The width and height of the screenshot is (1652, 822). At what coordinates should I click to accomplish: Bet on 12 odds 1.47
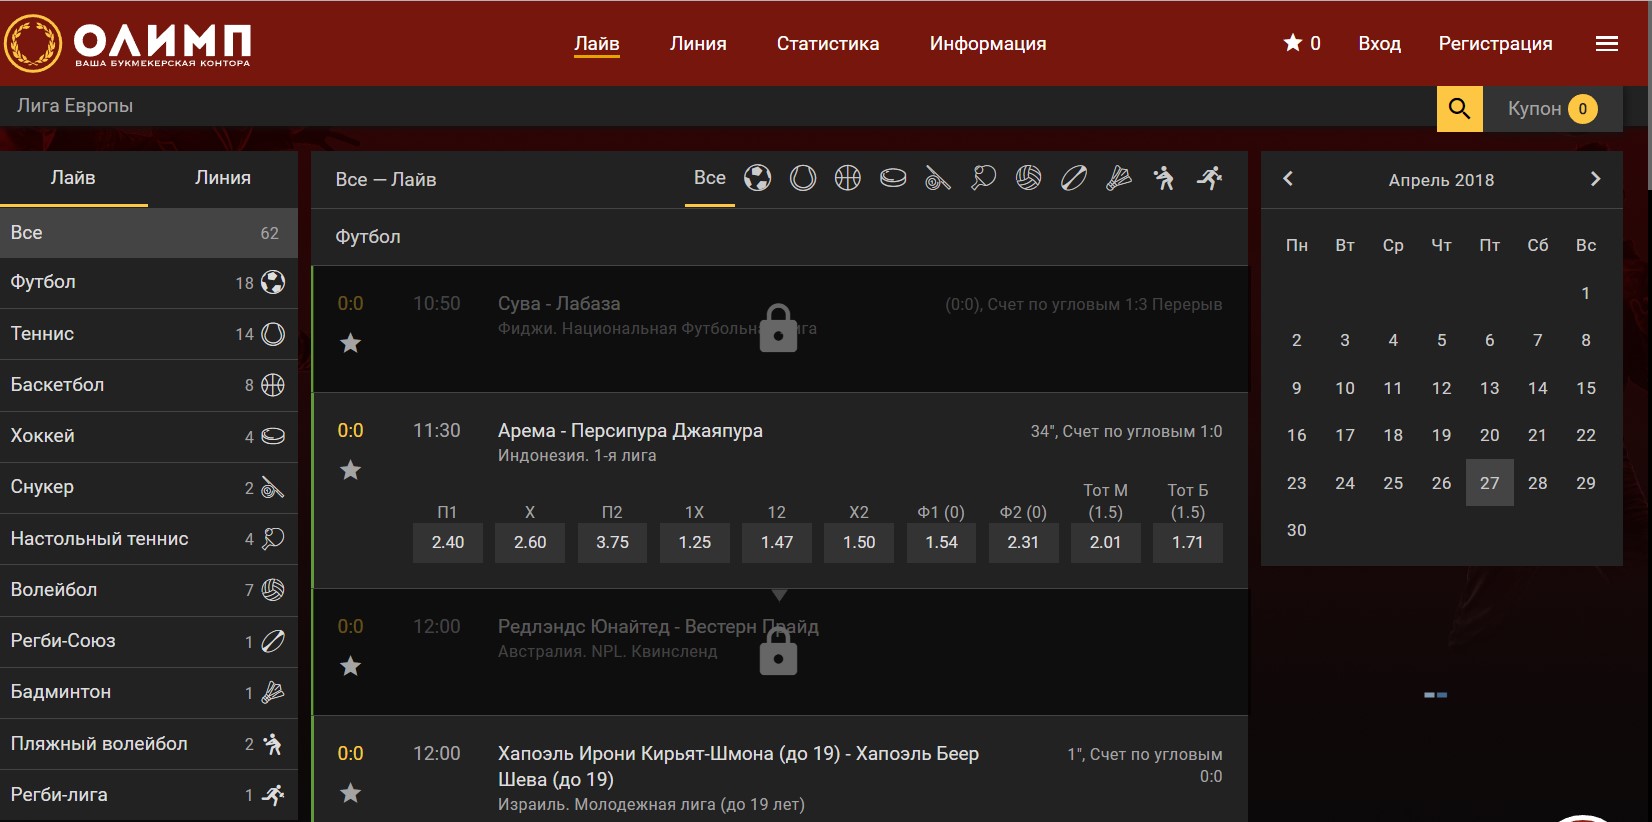(x=777, y=542)
